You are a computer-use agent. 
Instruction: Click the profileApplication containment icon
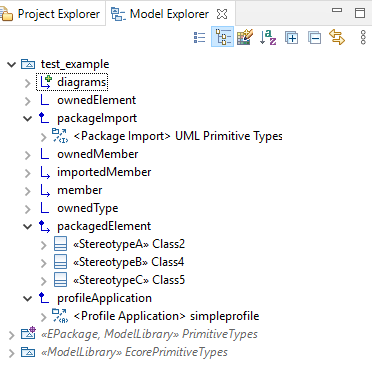click(44, 298)
